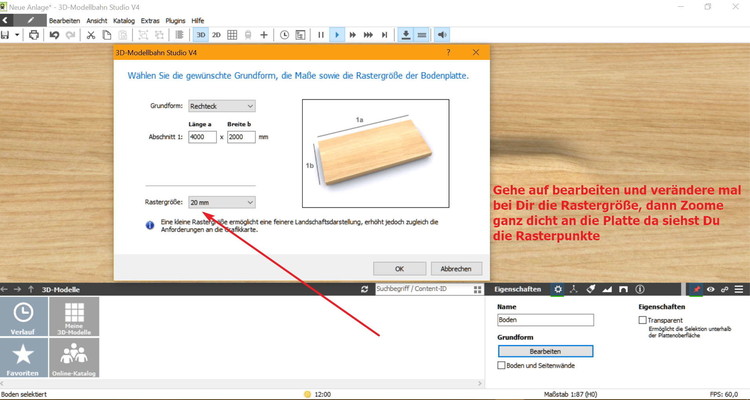Viewport: 750px width, 400px height.
Task: Open the Plugins menu
Action: tap(175, 21)
